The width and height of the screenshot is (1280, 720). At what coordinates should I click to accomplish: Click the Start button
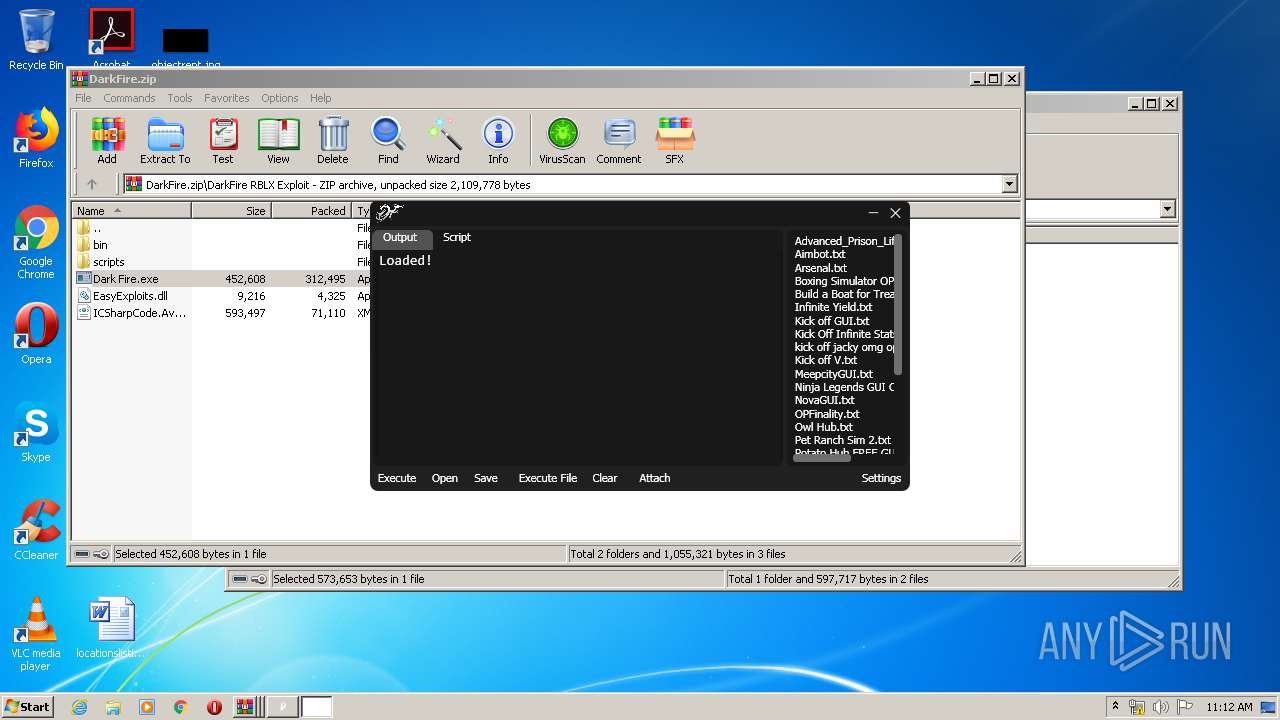point(28,707)
